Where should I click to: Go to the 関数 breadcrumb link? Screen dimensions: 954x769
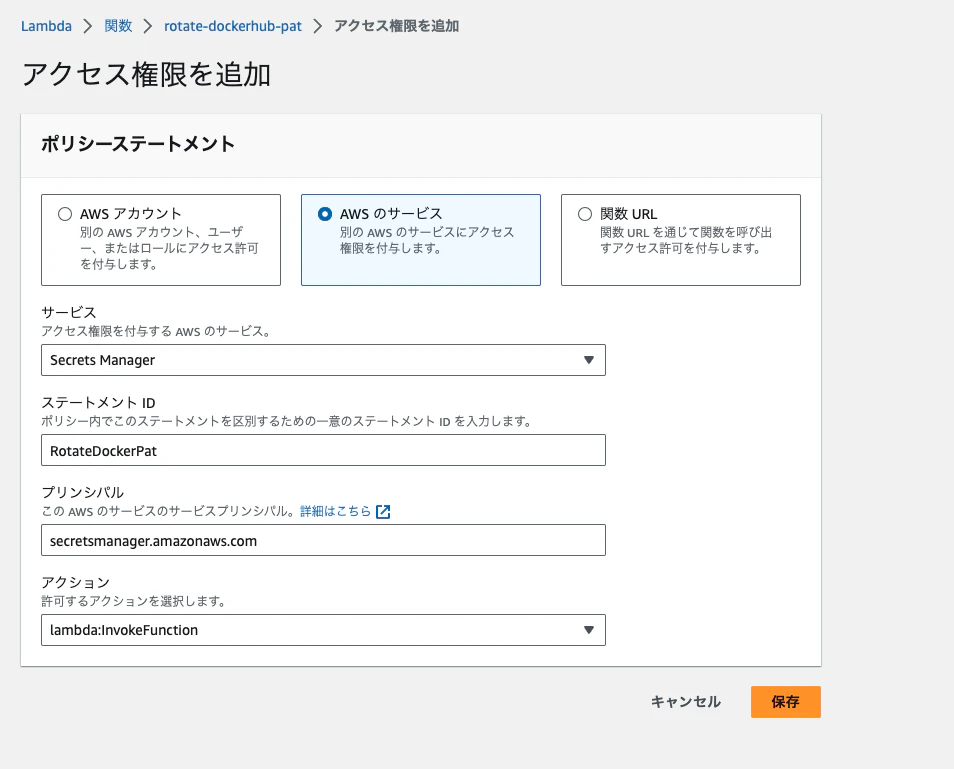click(x=118, y=26)
